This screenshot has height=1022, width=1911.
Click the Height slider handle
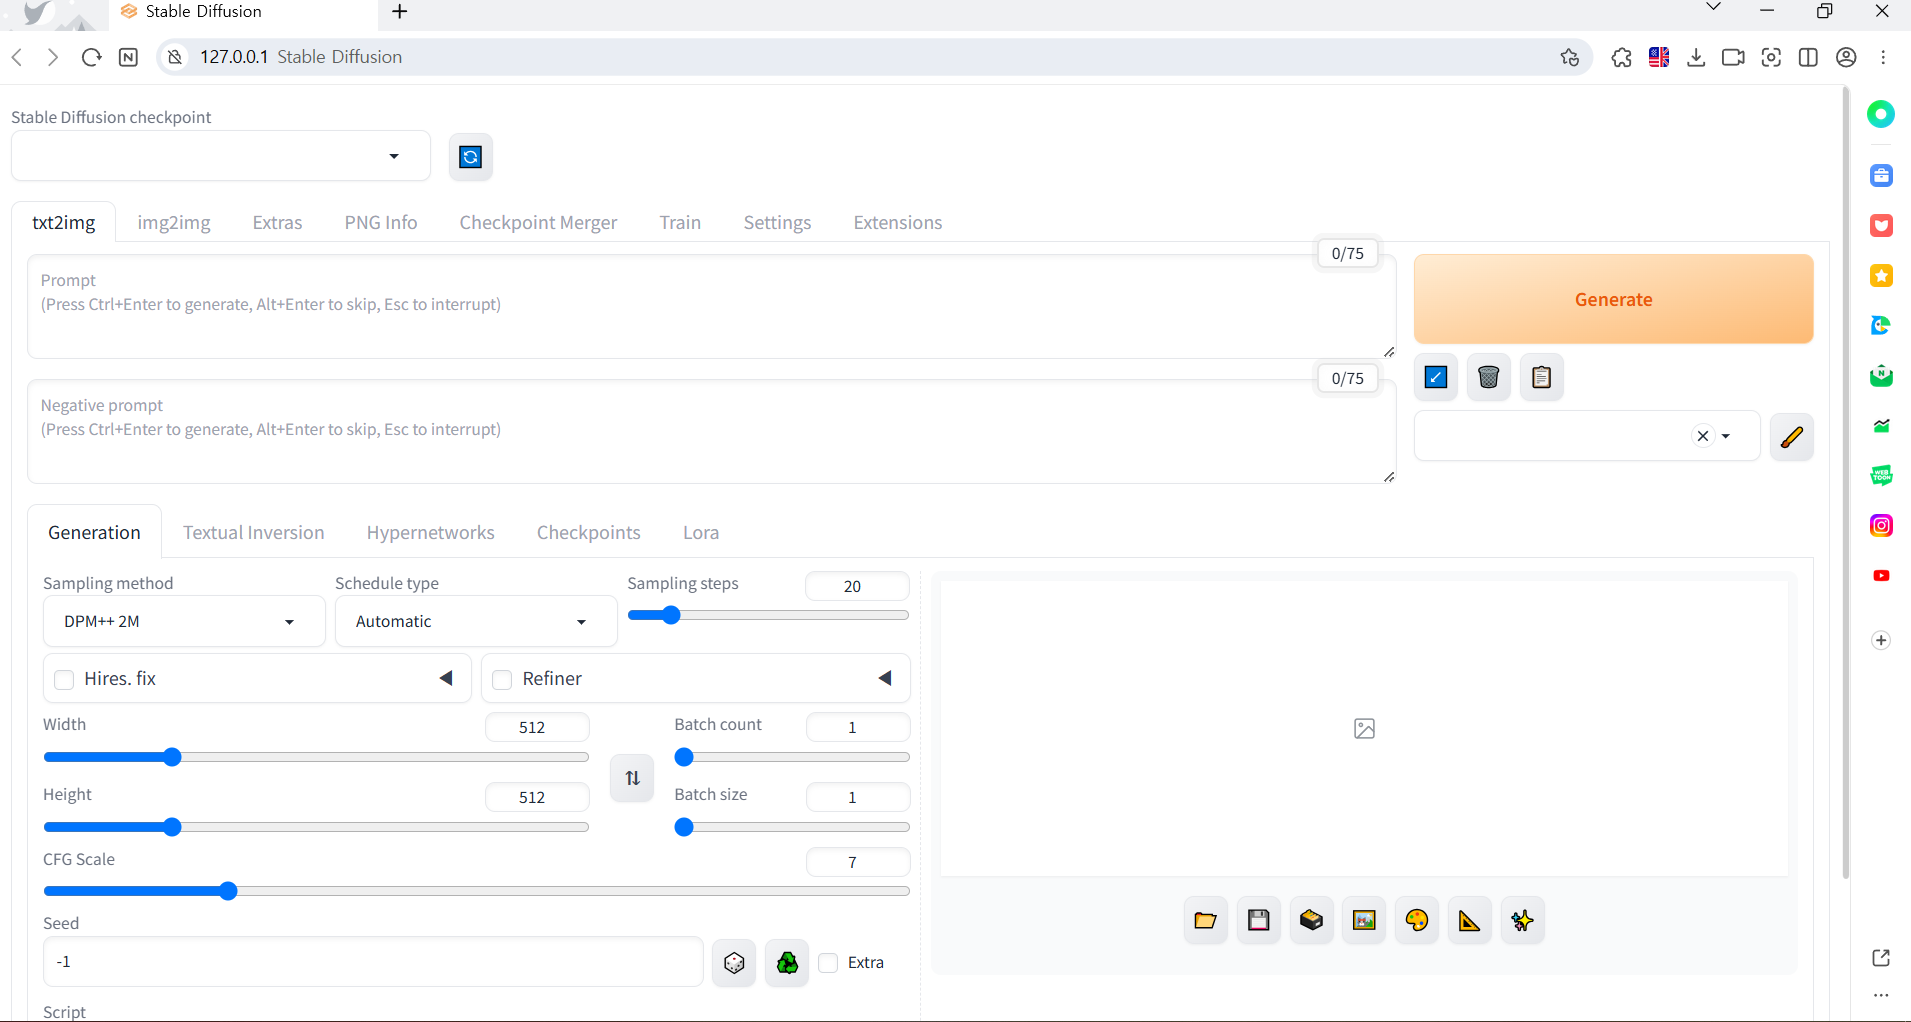point(172,827)
